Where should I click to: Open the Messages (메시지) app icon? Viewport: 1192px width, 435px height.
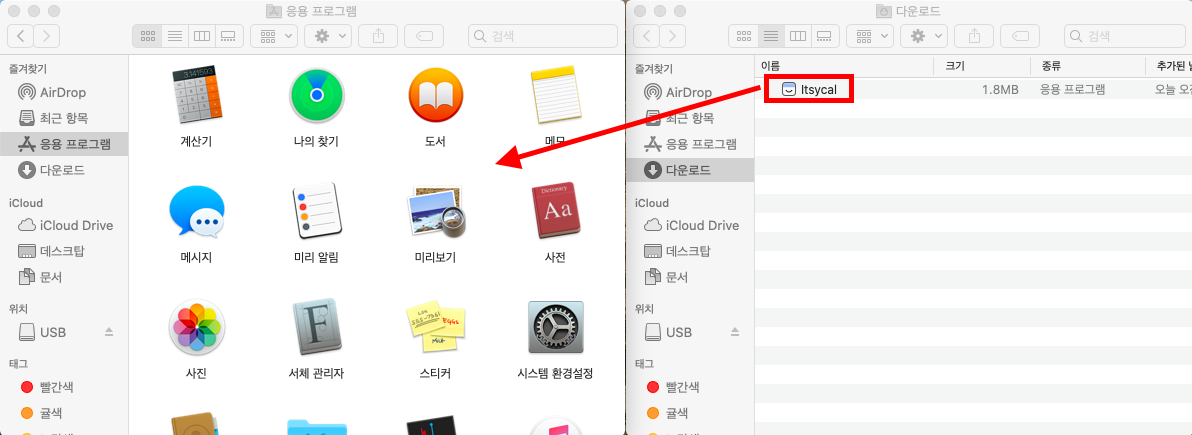(196, 211)
